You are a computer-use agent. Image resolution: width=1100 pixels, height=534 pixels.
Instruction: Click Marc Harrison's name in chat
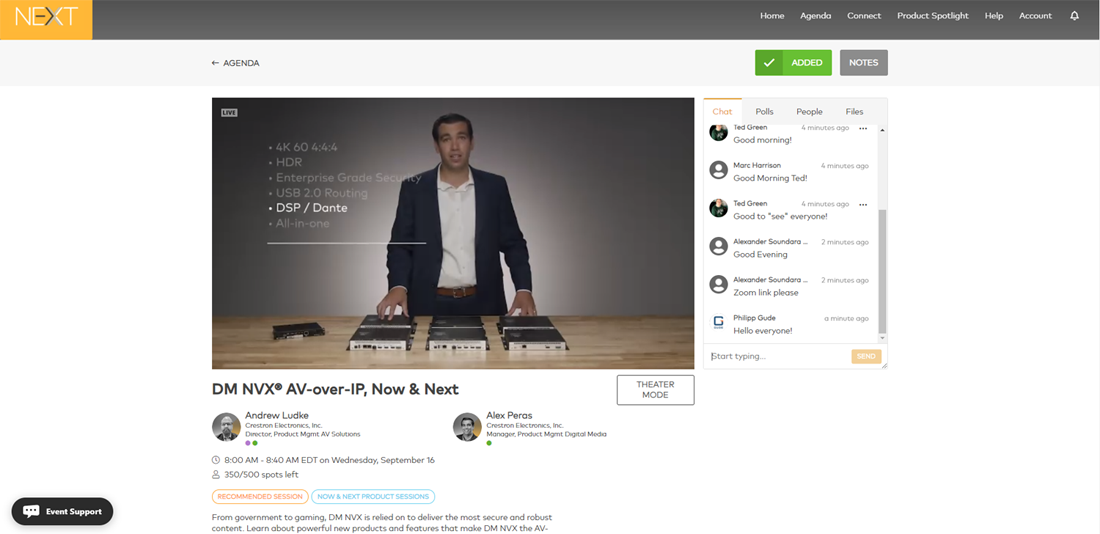point(757,166)
